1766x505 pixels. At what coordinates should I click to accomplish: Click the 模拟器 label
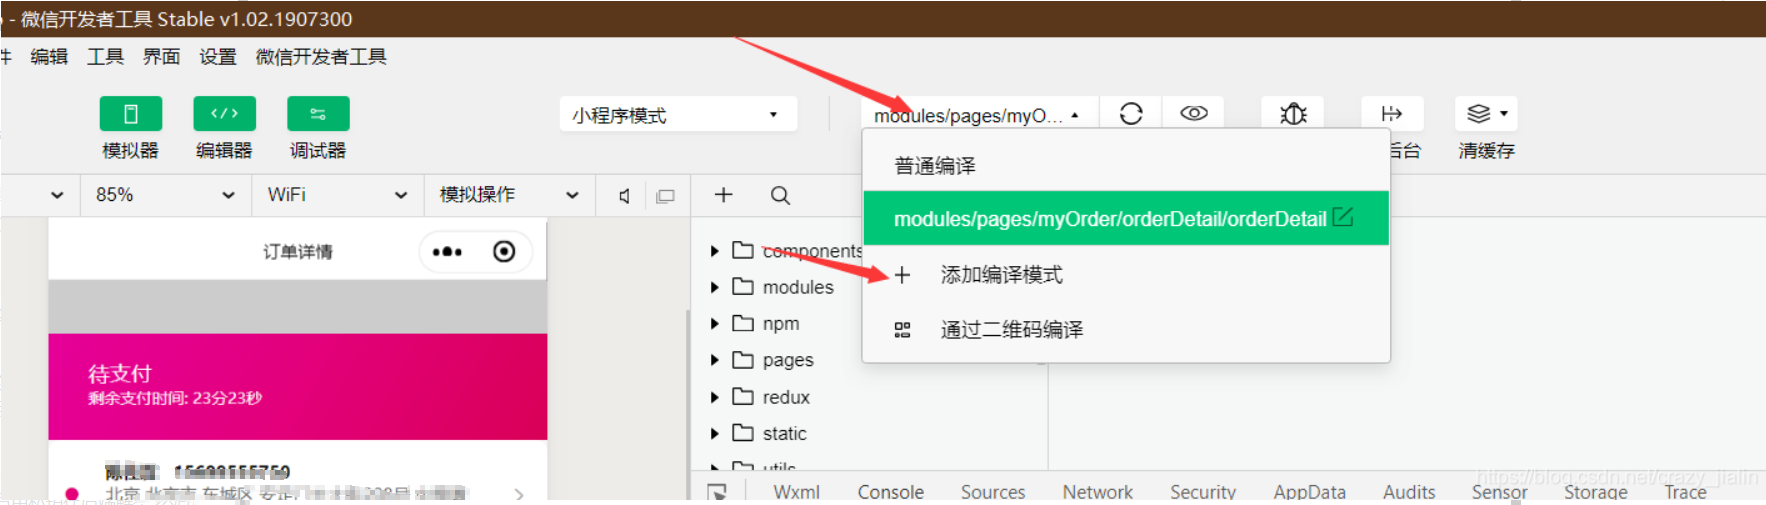(x=130, y=150)
